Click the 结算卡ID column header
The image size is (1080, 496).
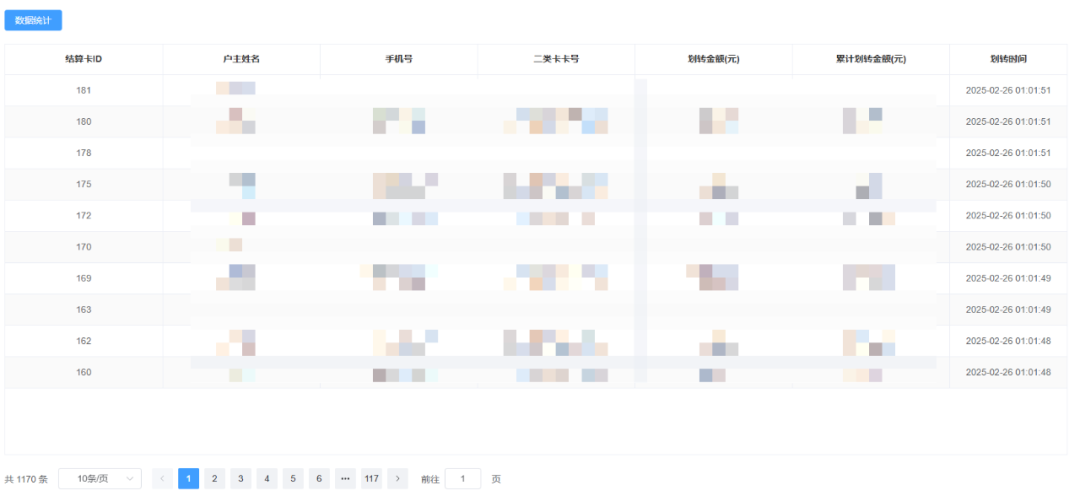click(x=84, y=59)
